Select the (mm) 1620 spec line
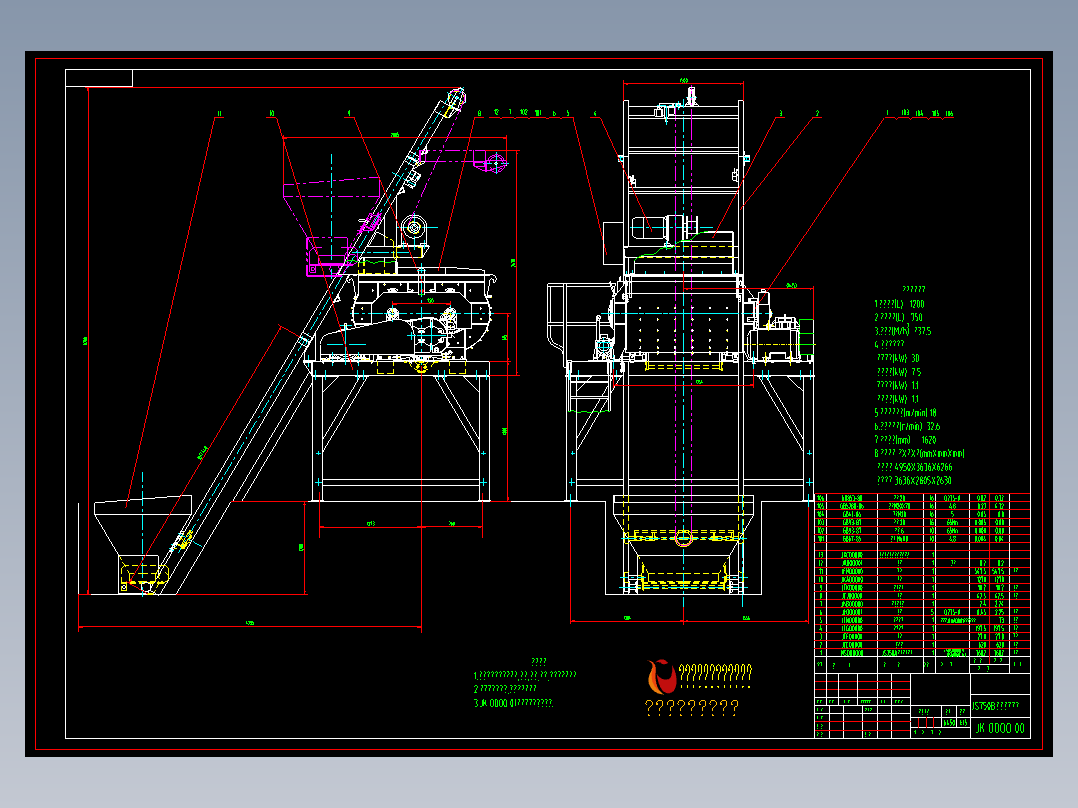The height and width of the screenshot is (808, 1078). 905,440
